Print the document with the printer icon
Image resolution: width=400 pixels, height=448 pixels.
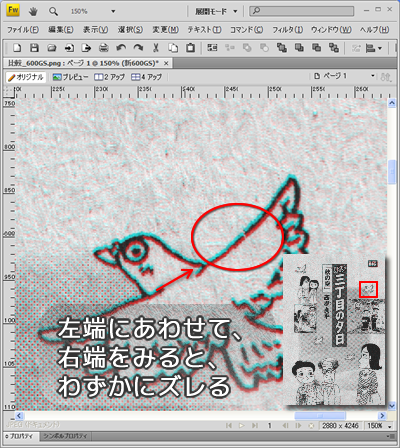point(104,48)
